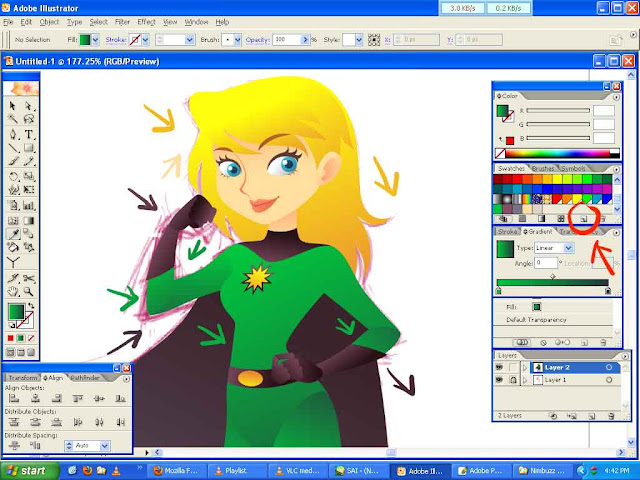
Task: Choose the Rectangle tool
Action: (x=28, y=148)
